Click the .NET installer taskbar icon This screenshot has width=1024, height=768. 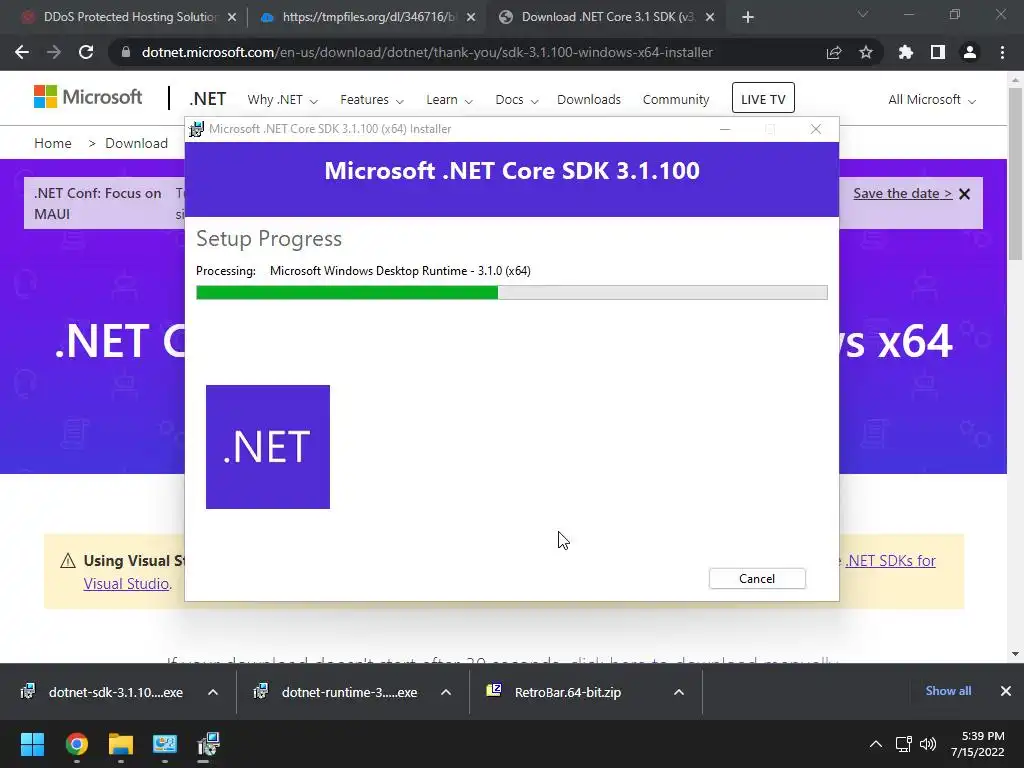[x=208, y=744]
